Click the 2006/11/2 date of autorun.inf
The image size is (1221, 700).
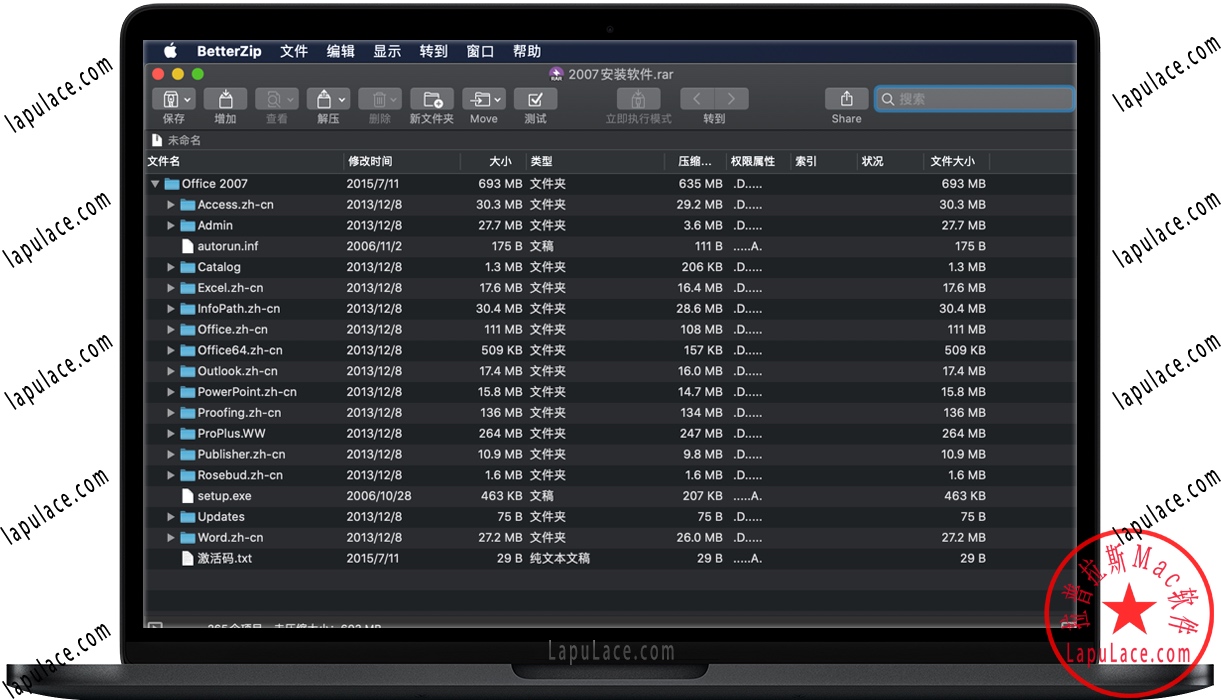373,246
